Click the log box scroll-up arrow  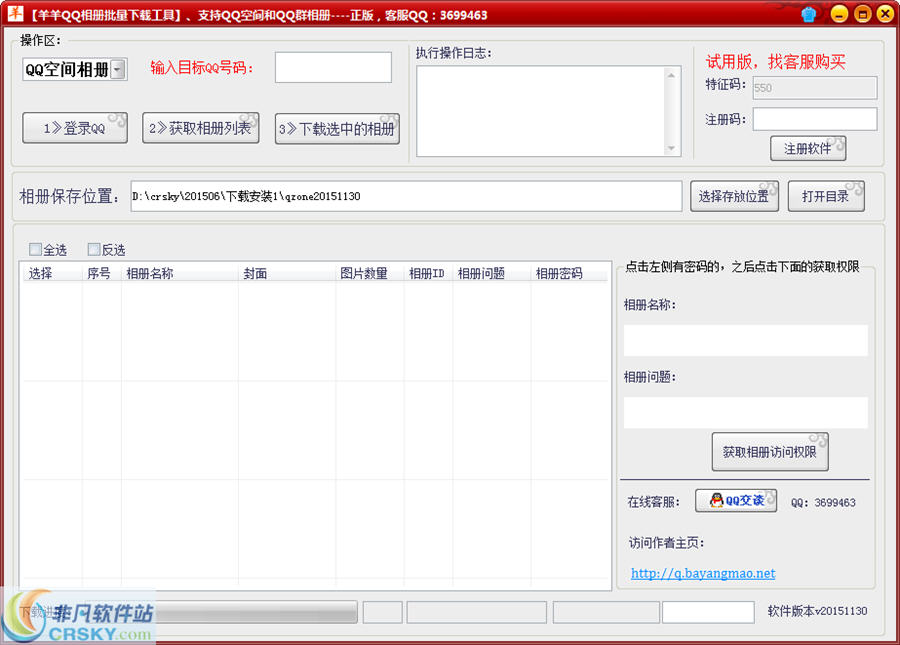[672, 75]
